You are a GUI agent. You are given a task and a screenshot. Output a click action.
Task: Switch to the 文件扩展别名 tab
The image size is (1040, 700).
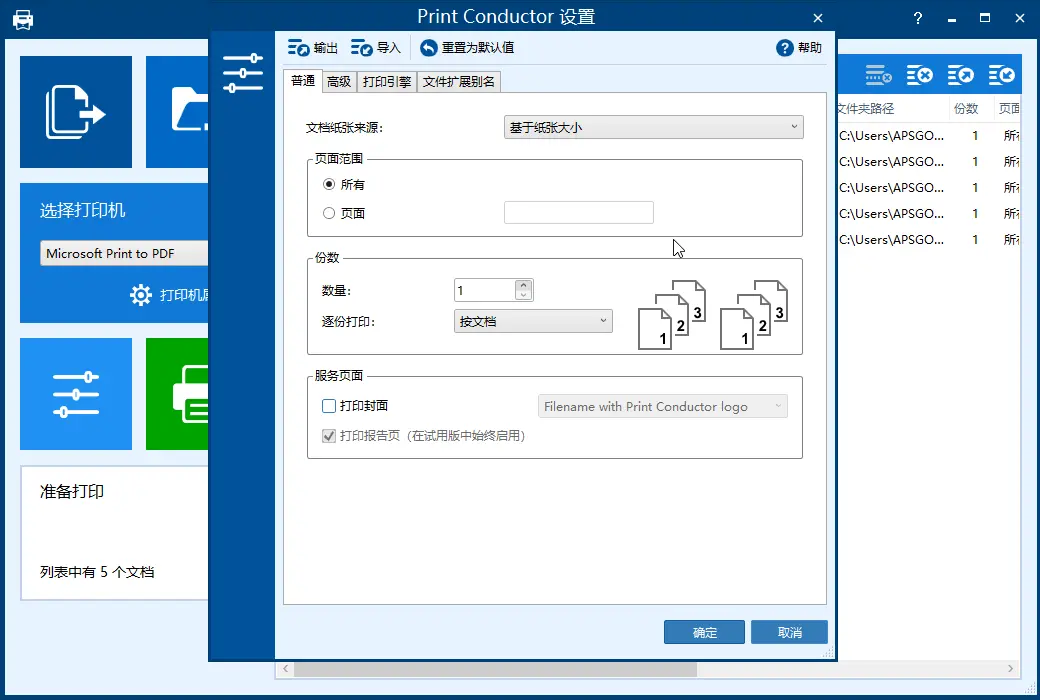coord(458,82)
